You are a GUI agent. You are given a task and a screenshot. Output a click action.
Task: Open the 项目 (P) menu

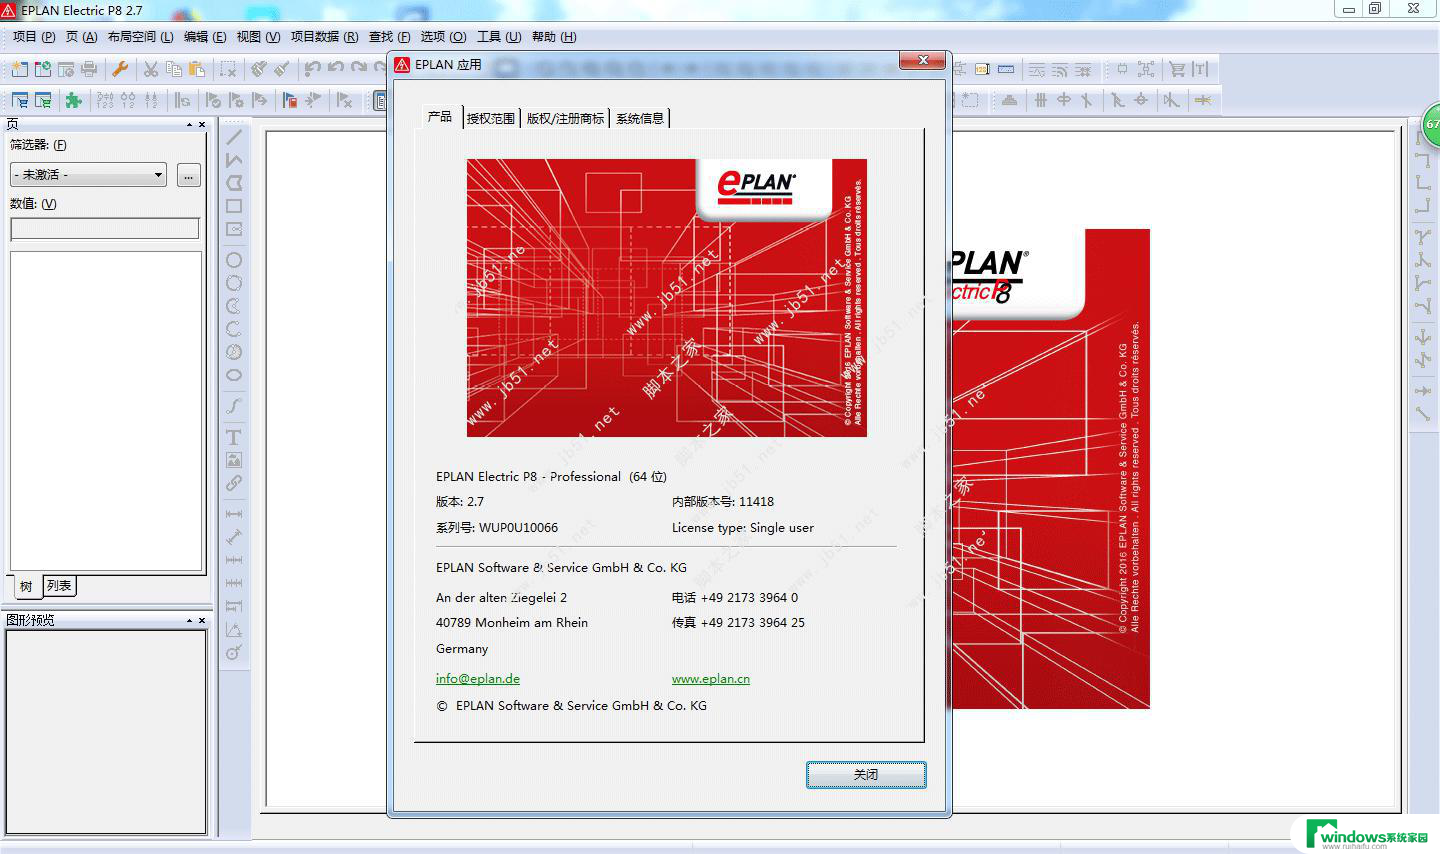coord(34,37)
